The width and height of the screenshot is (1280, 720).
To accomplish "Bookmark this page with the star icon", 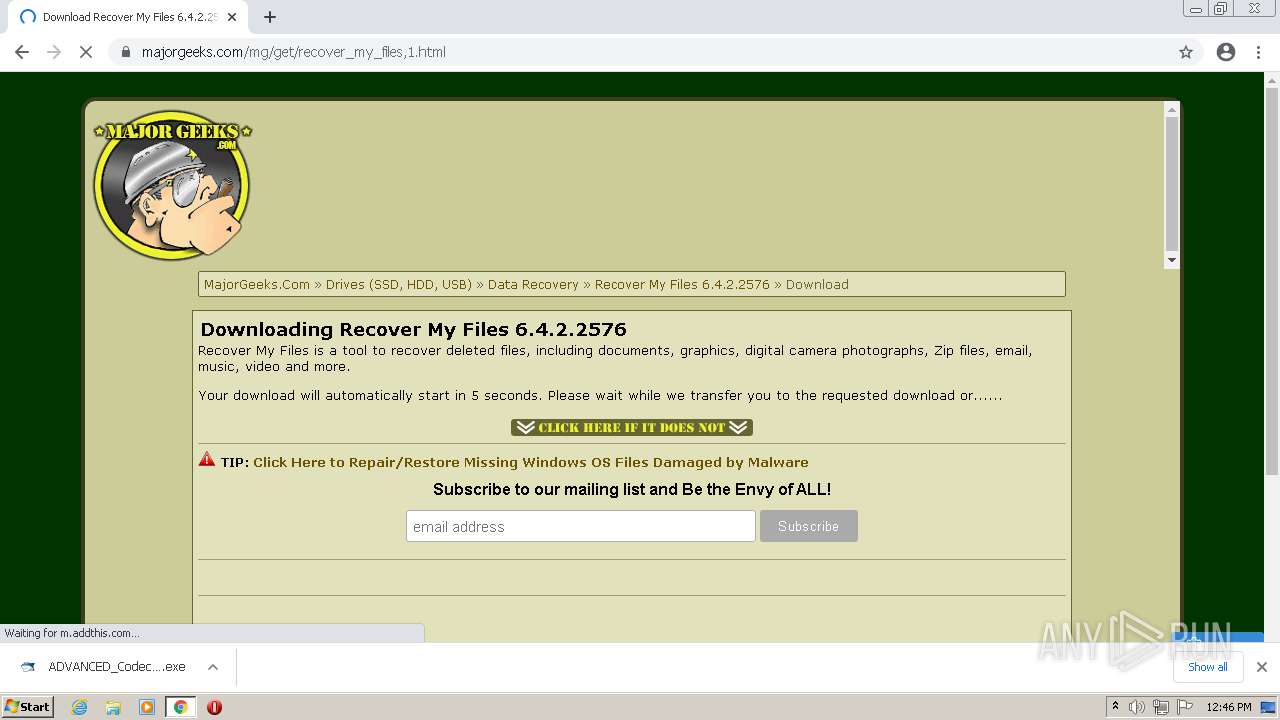I will pyautogui.click(x=1186, y=52).
